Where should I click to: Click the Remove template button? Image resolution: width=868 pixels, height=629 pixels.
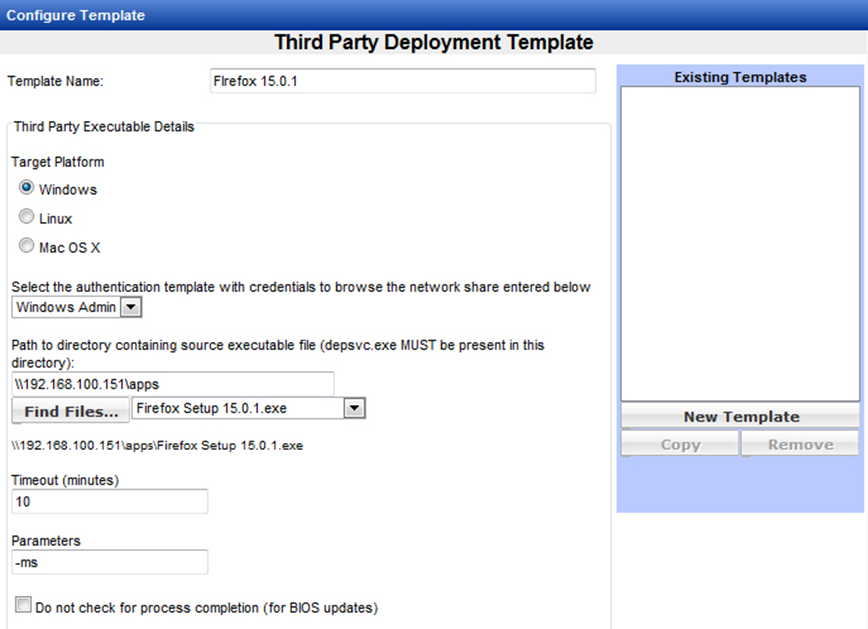pos(800,444)
